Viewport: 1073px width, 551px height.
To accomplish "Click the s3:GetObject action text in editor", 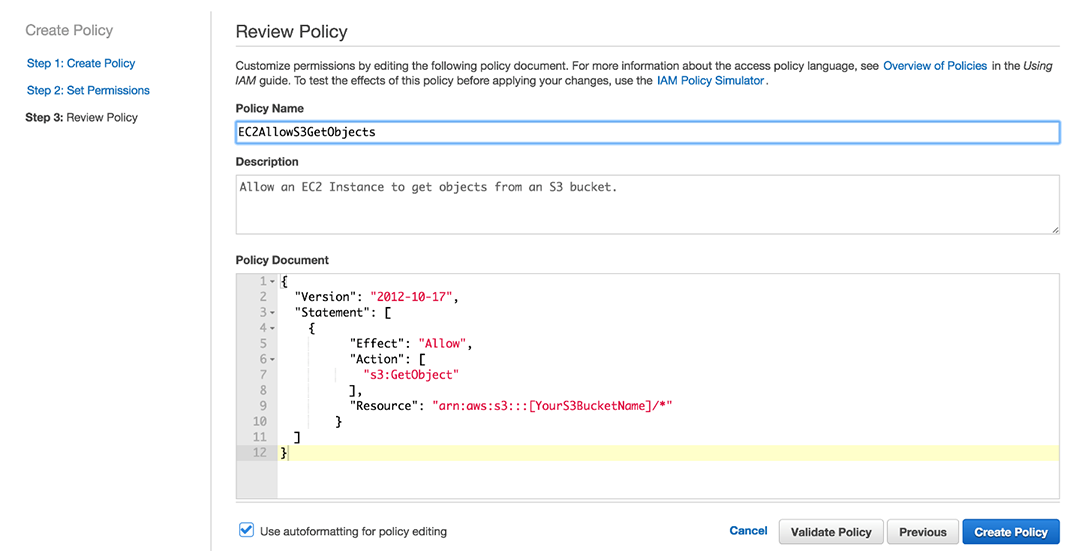I will 411,375.
